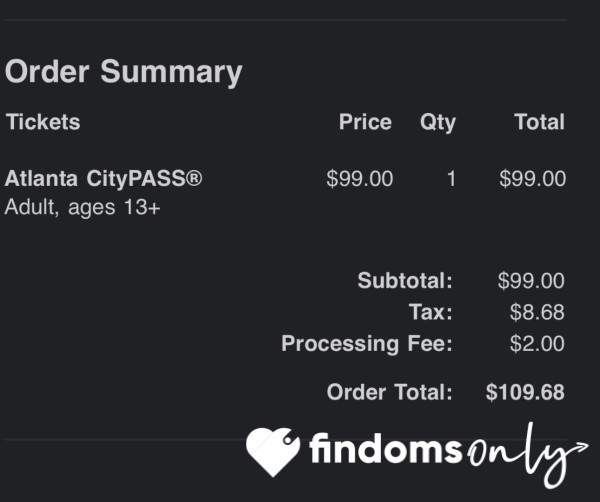Click the $99.00 ticket price value

click(360, 179)
